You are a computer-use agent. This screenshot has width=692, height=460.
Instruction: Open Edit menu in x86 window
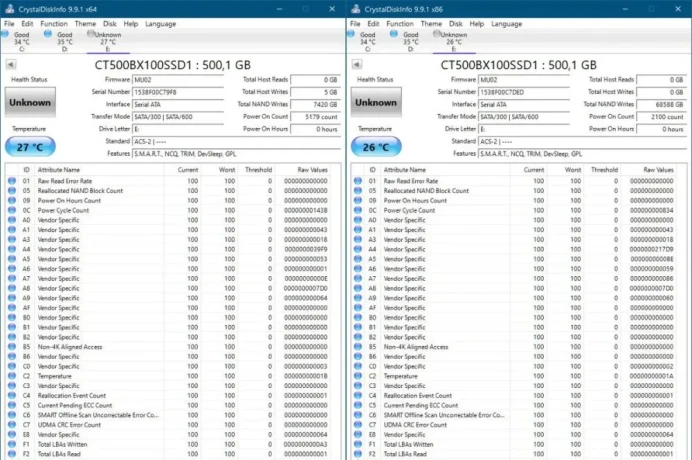click(373, 24)
